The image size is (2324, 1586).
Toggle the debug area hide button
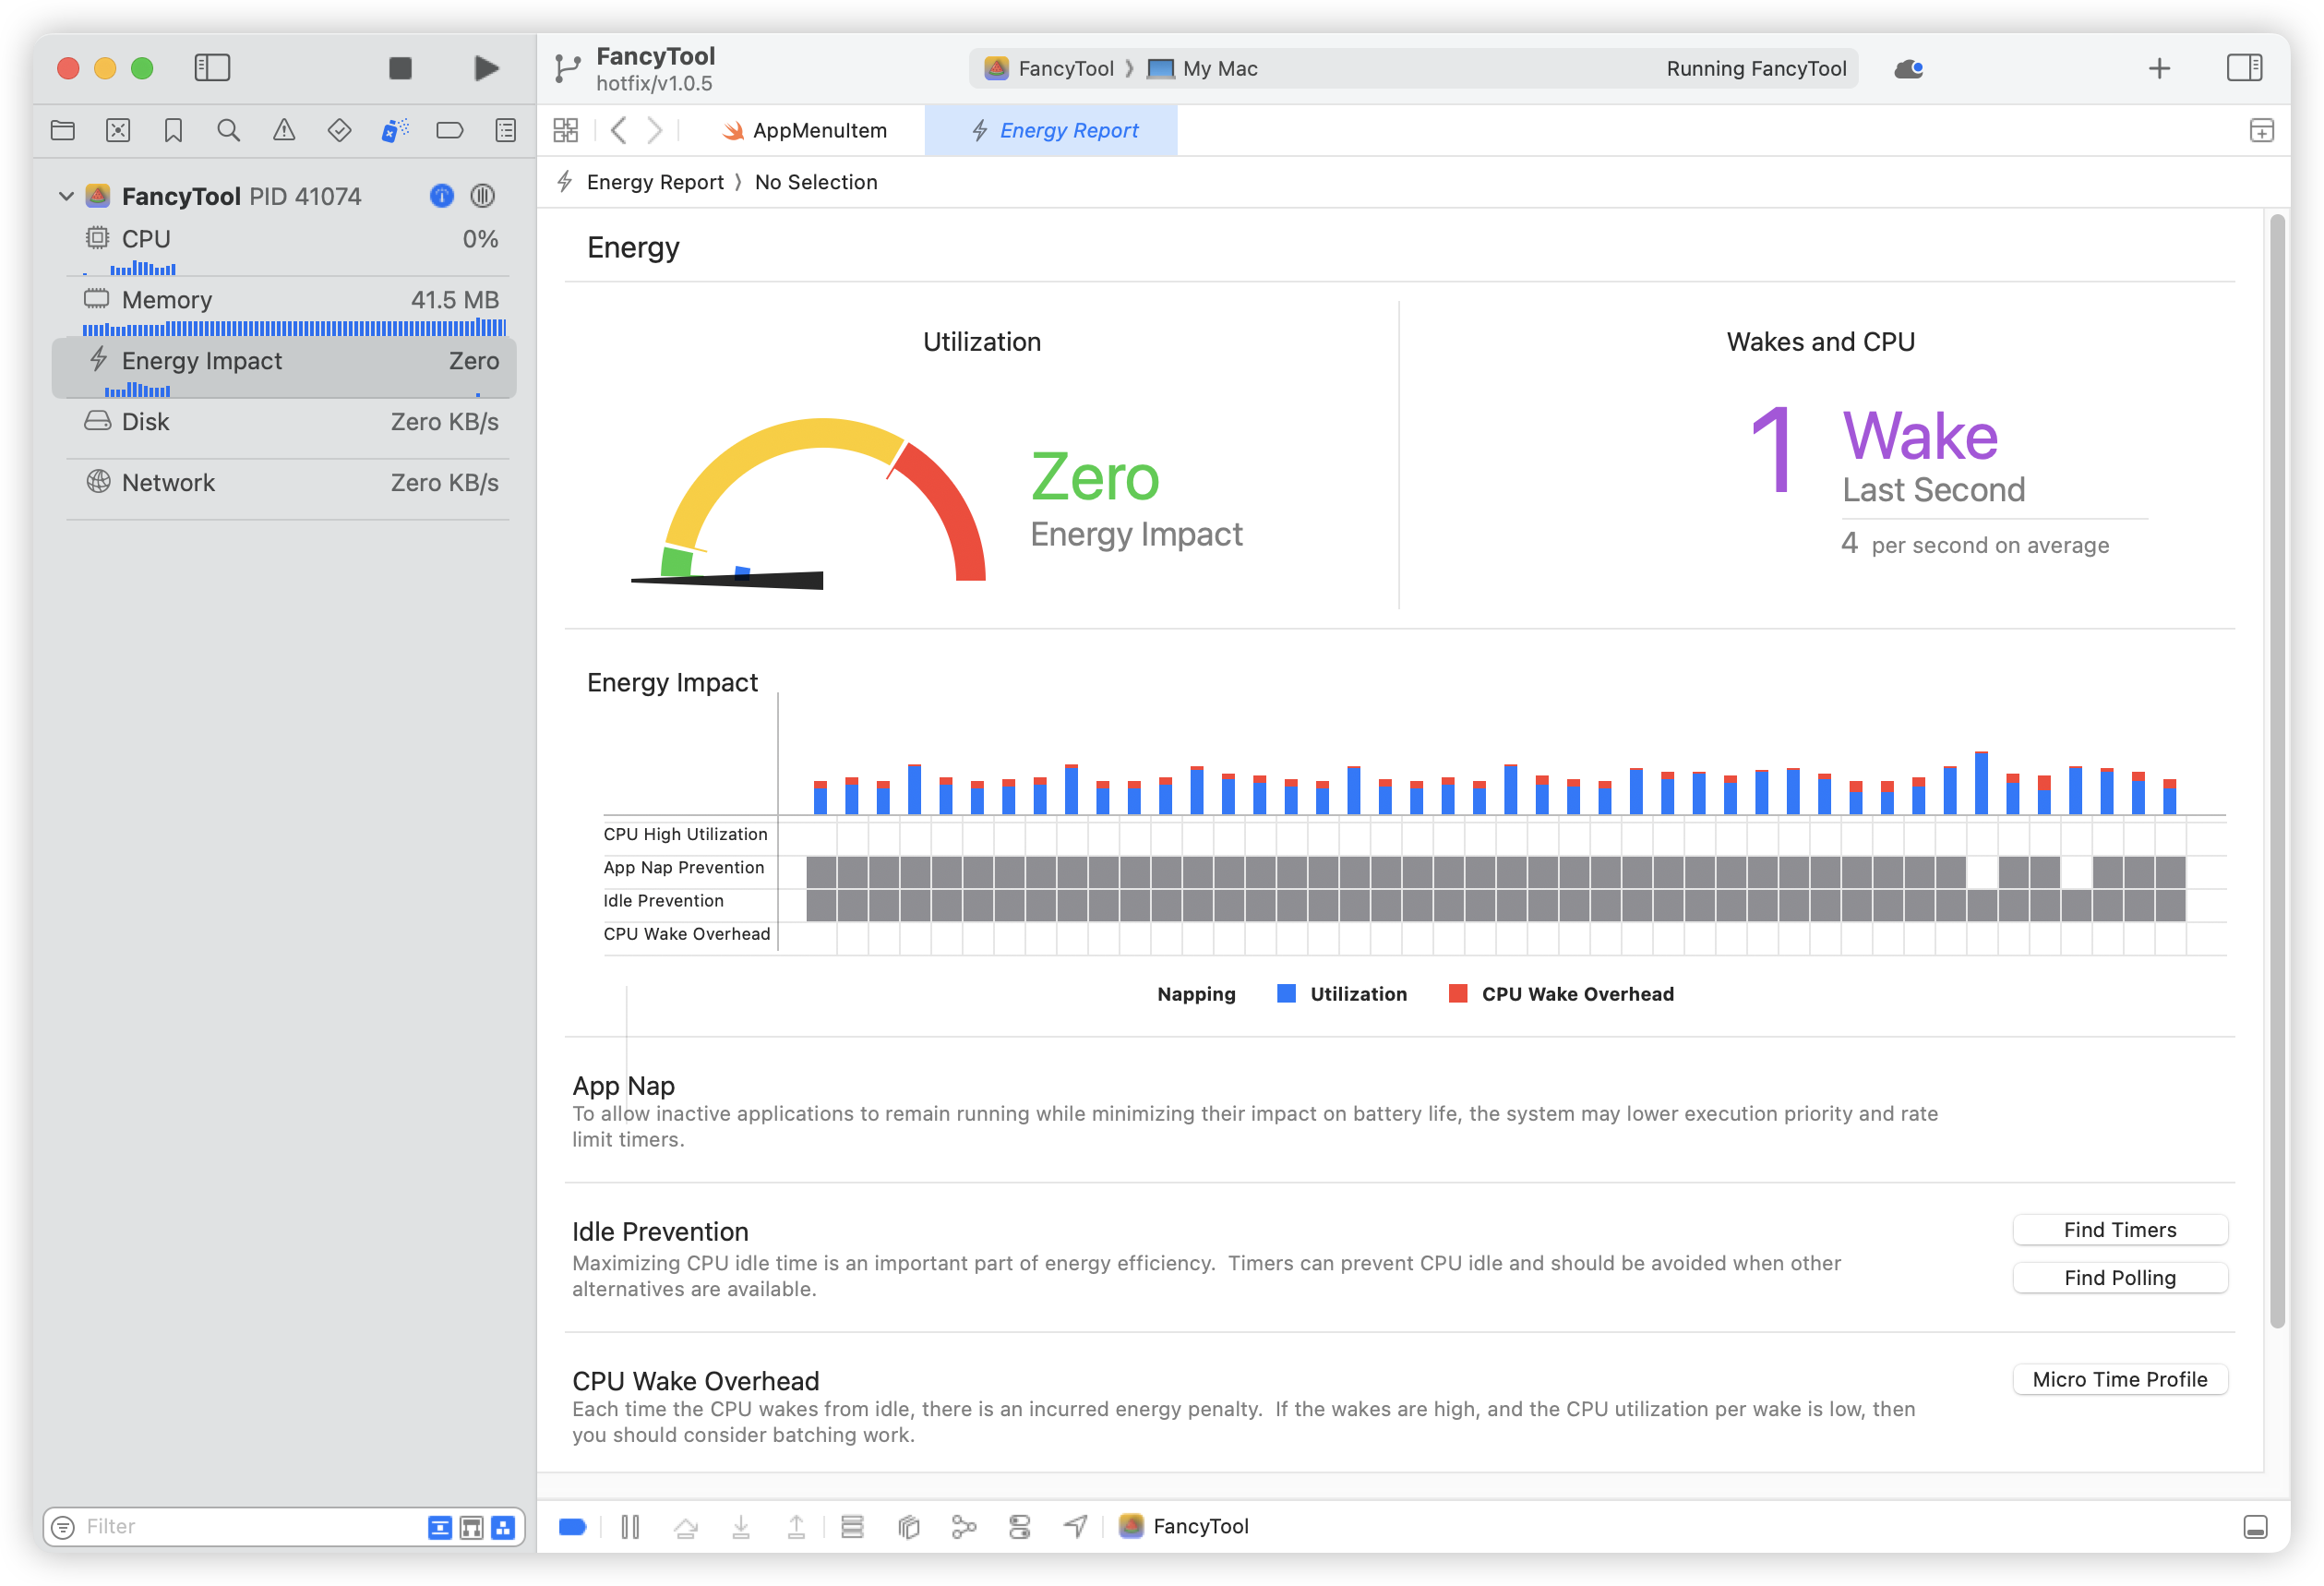(x=2254, y=1526)
